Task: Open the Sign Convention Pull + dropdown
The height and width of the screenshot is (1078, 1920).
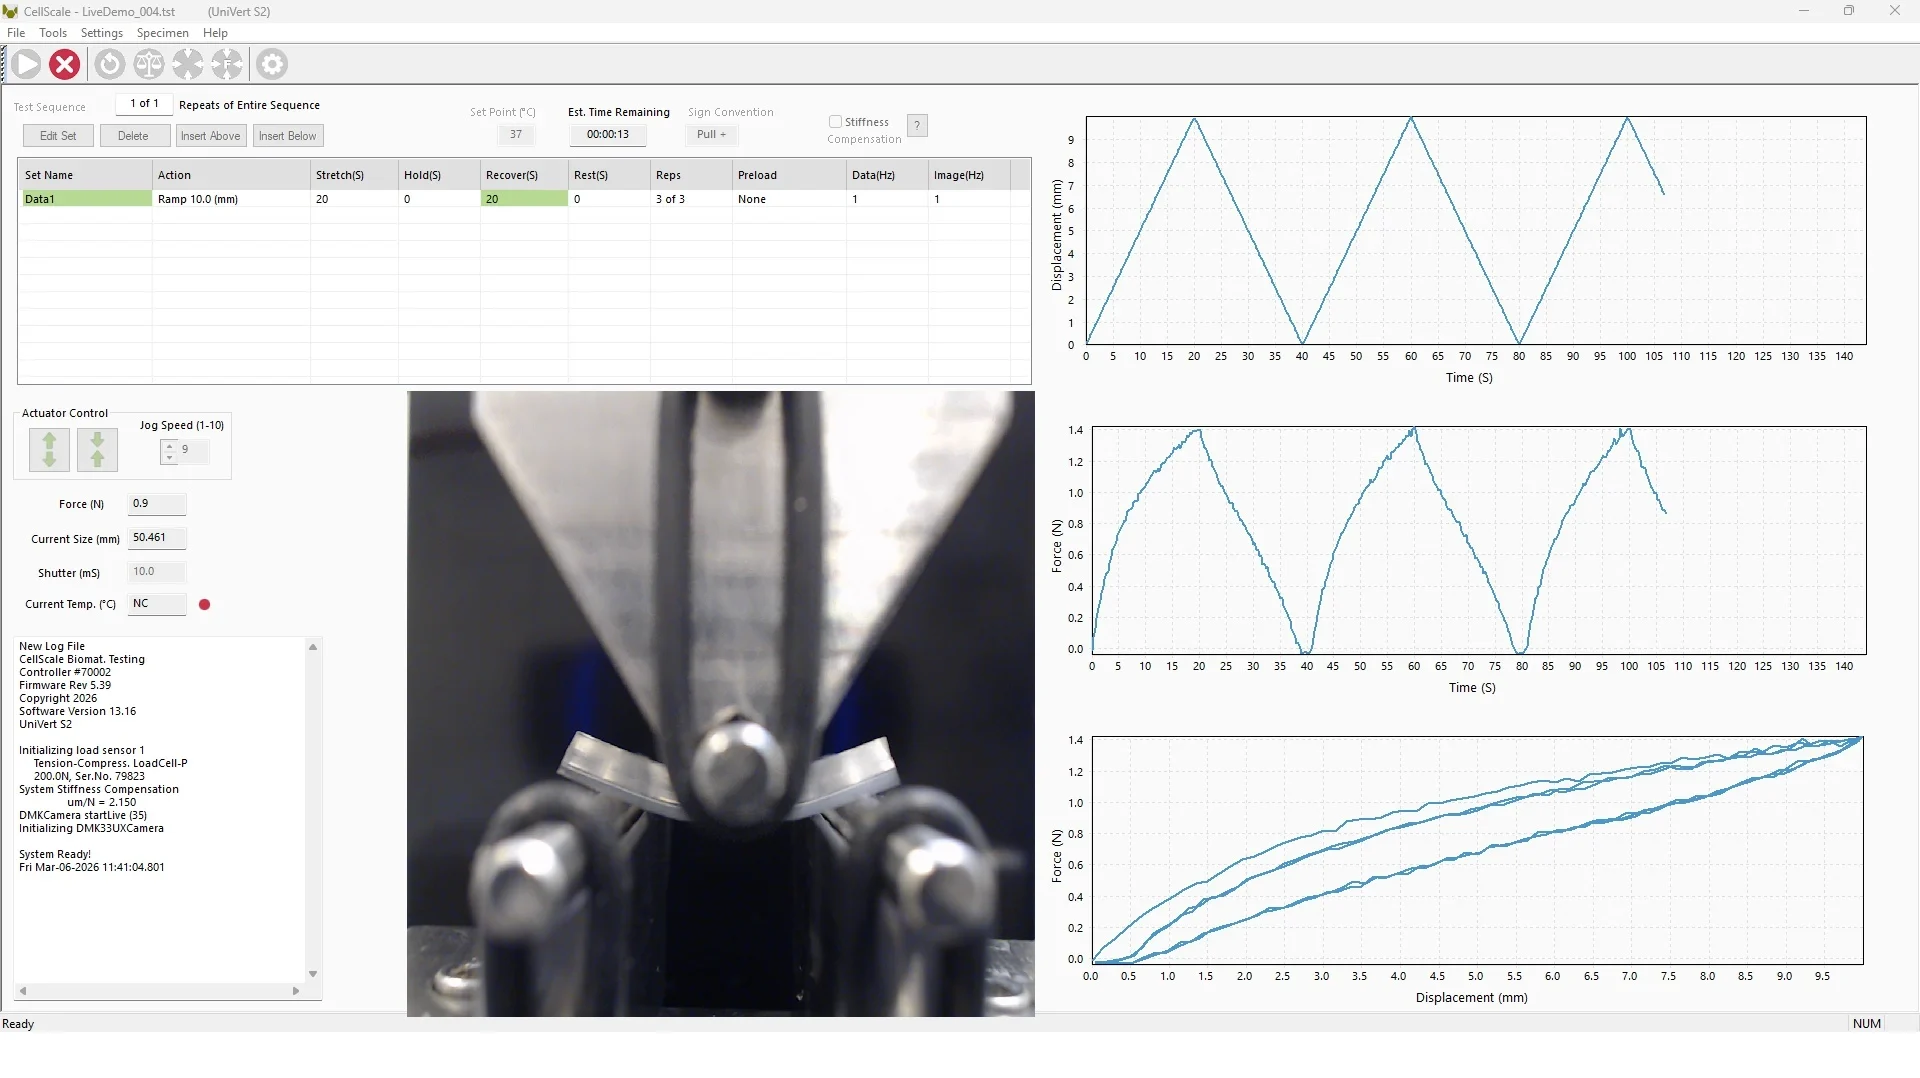Action: coord(711,134)
